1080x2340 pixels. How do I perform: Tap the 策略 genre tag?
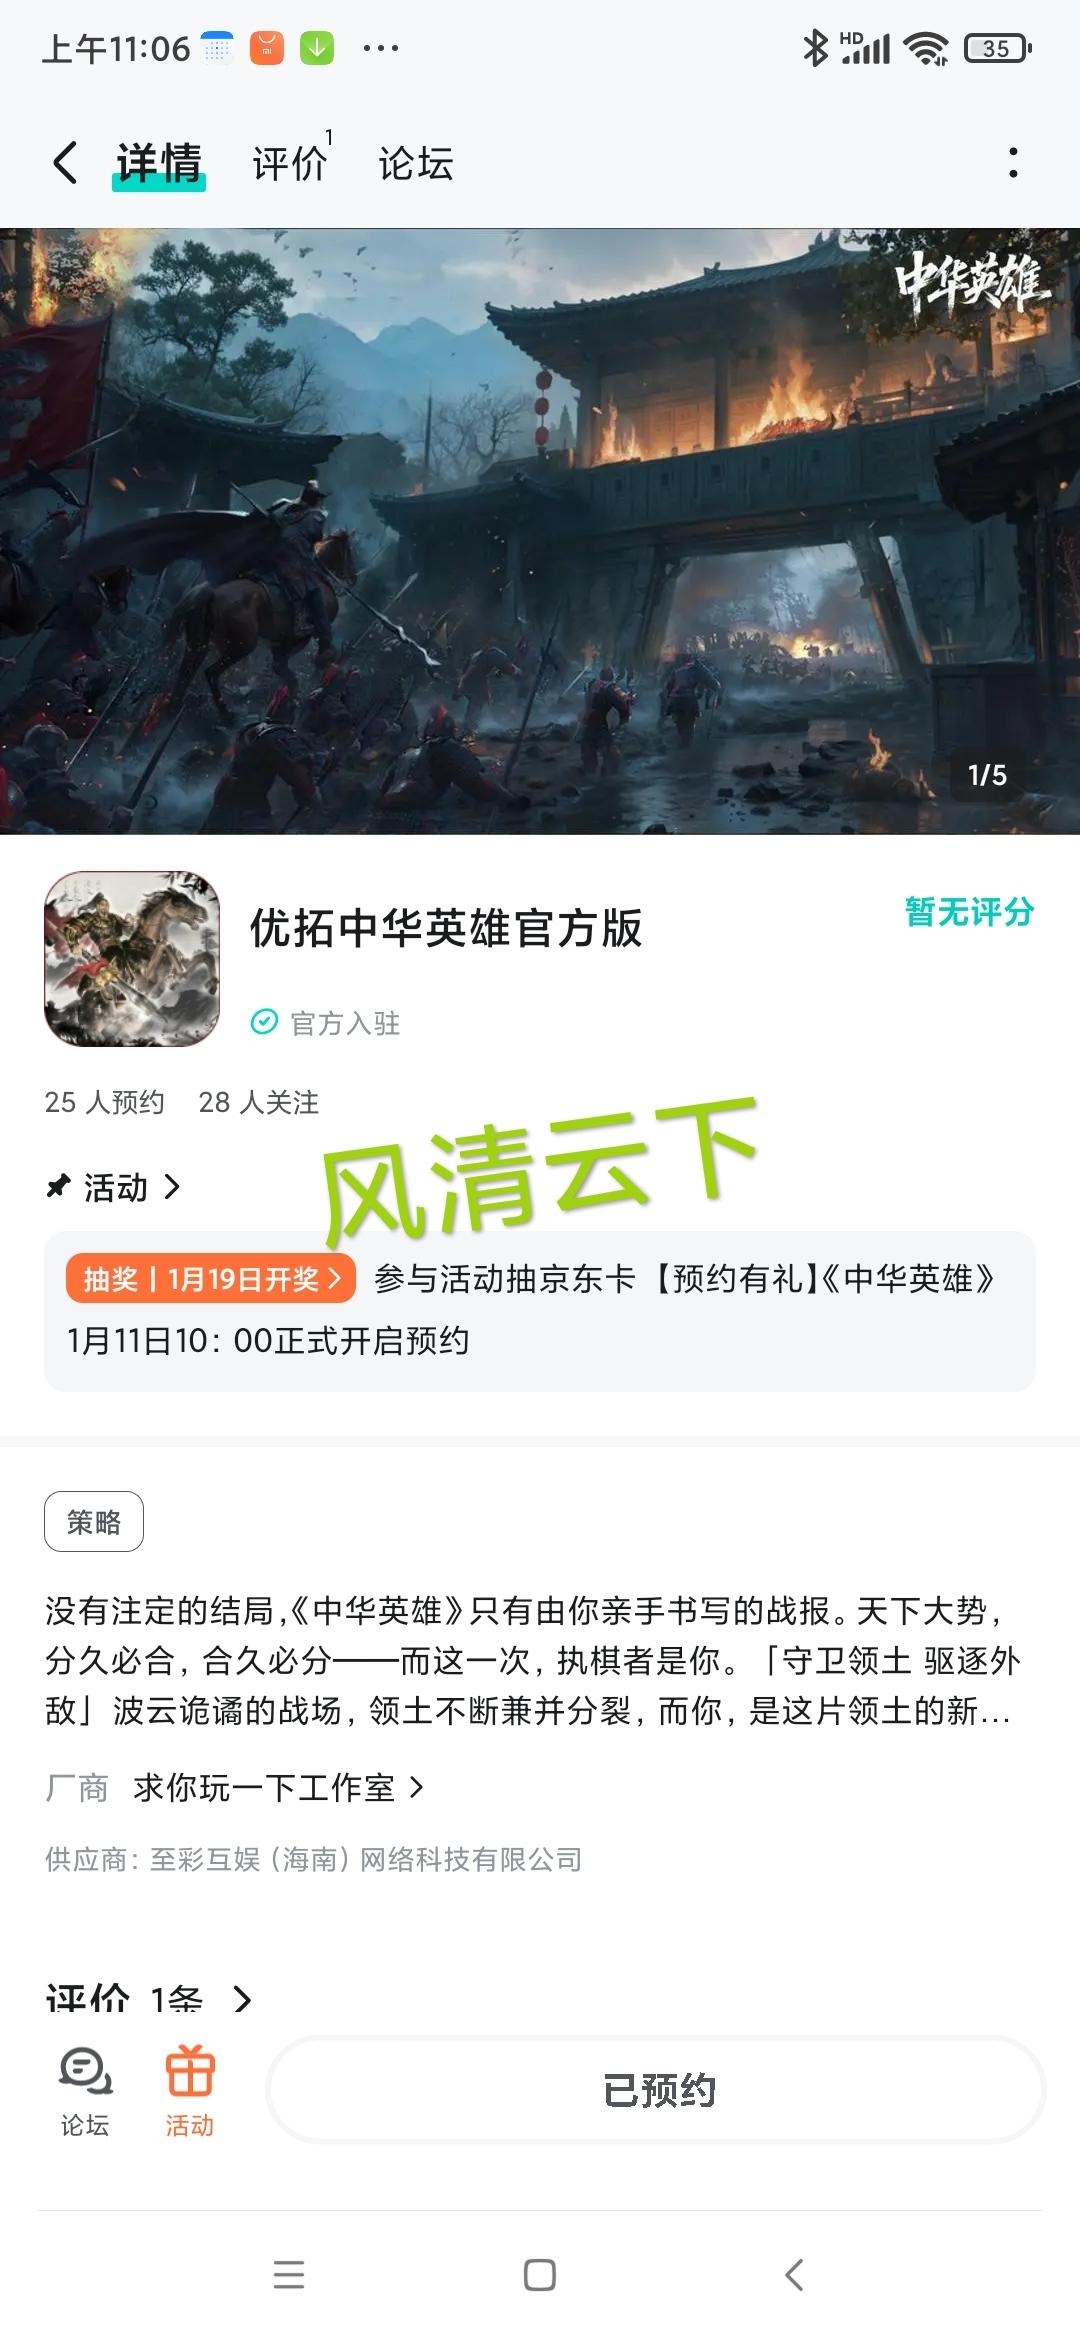94,1521
